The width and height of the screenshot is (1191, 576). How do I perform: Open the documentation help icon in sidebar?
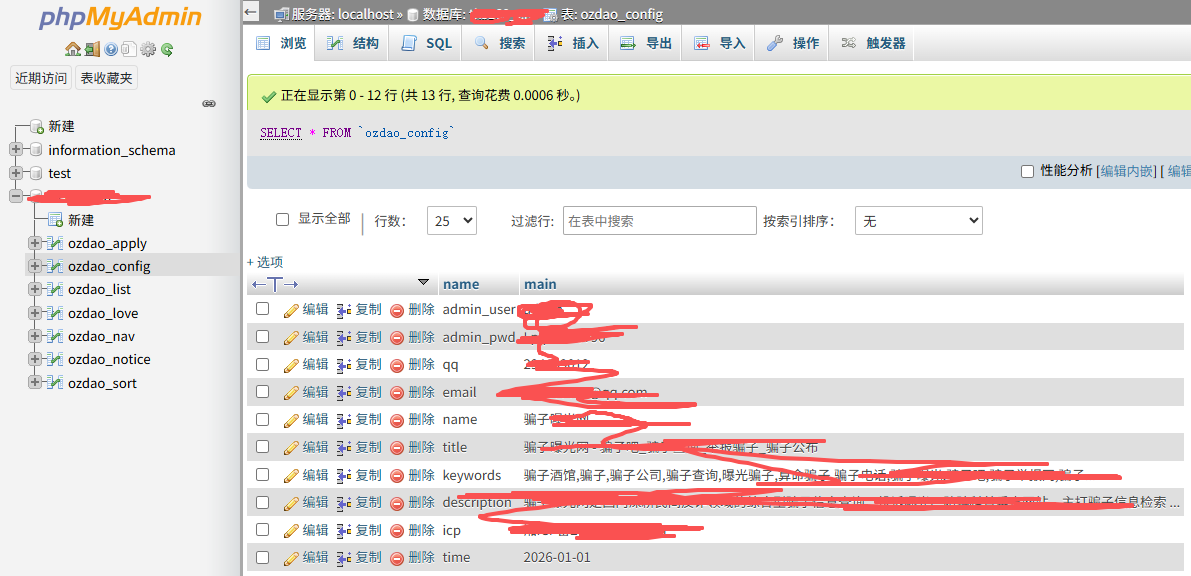tap(111, 49)
